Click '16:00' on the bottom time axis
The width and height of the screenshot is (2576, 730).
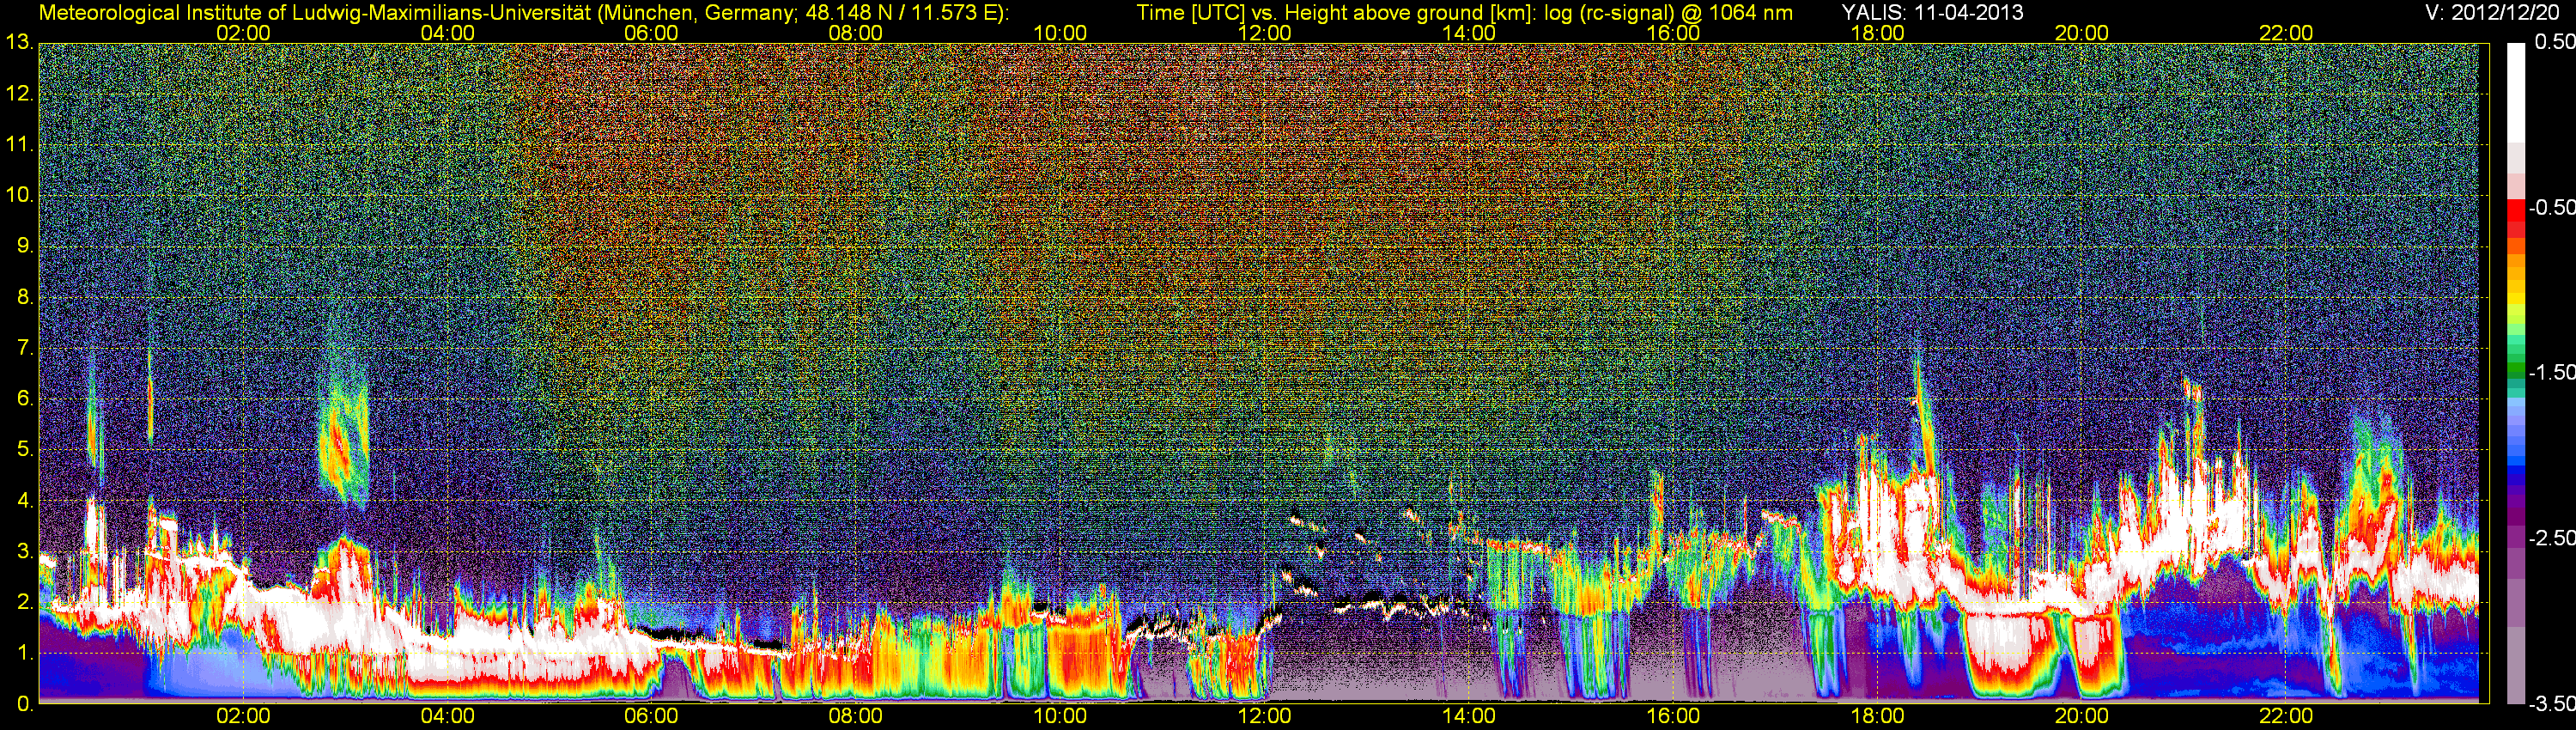click(1673, 716)
